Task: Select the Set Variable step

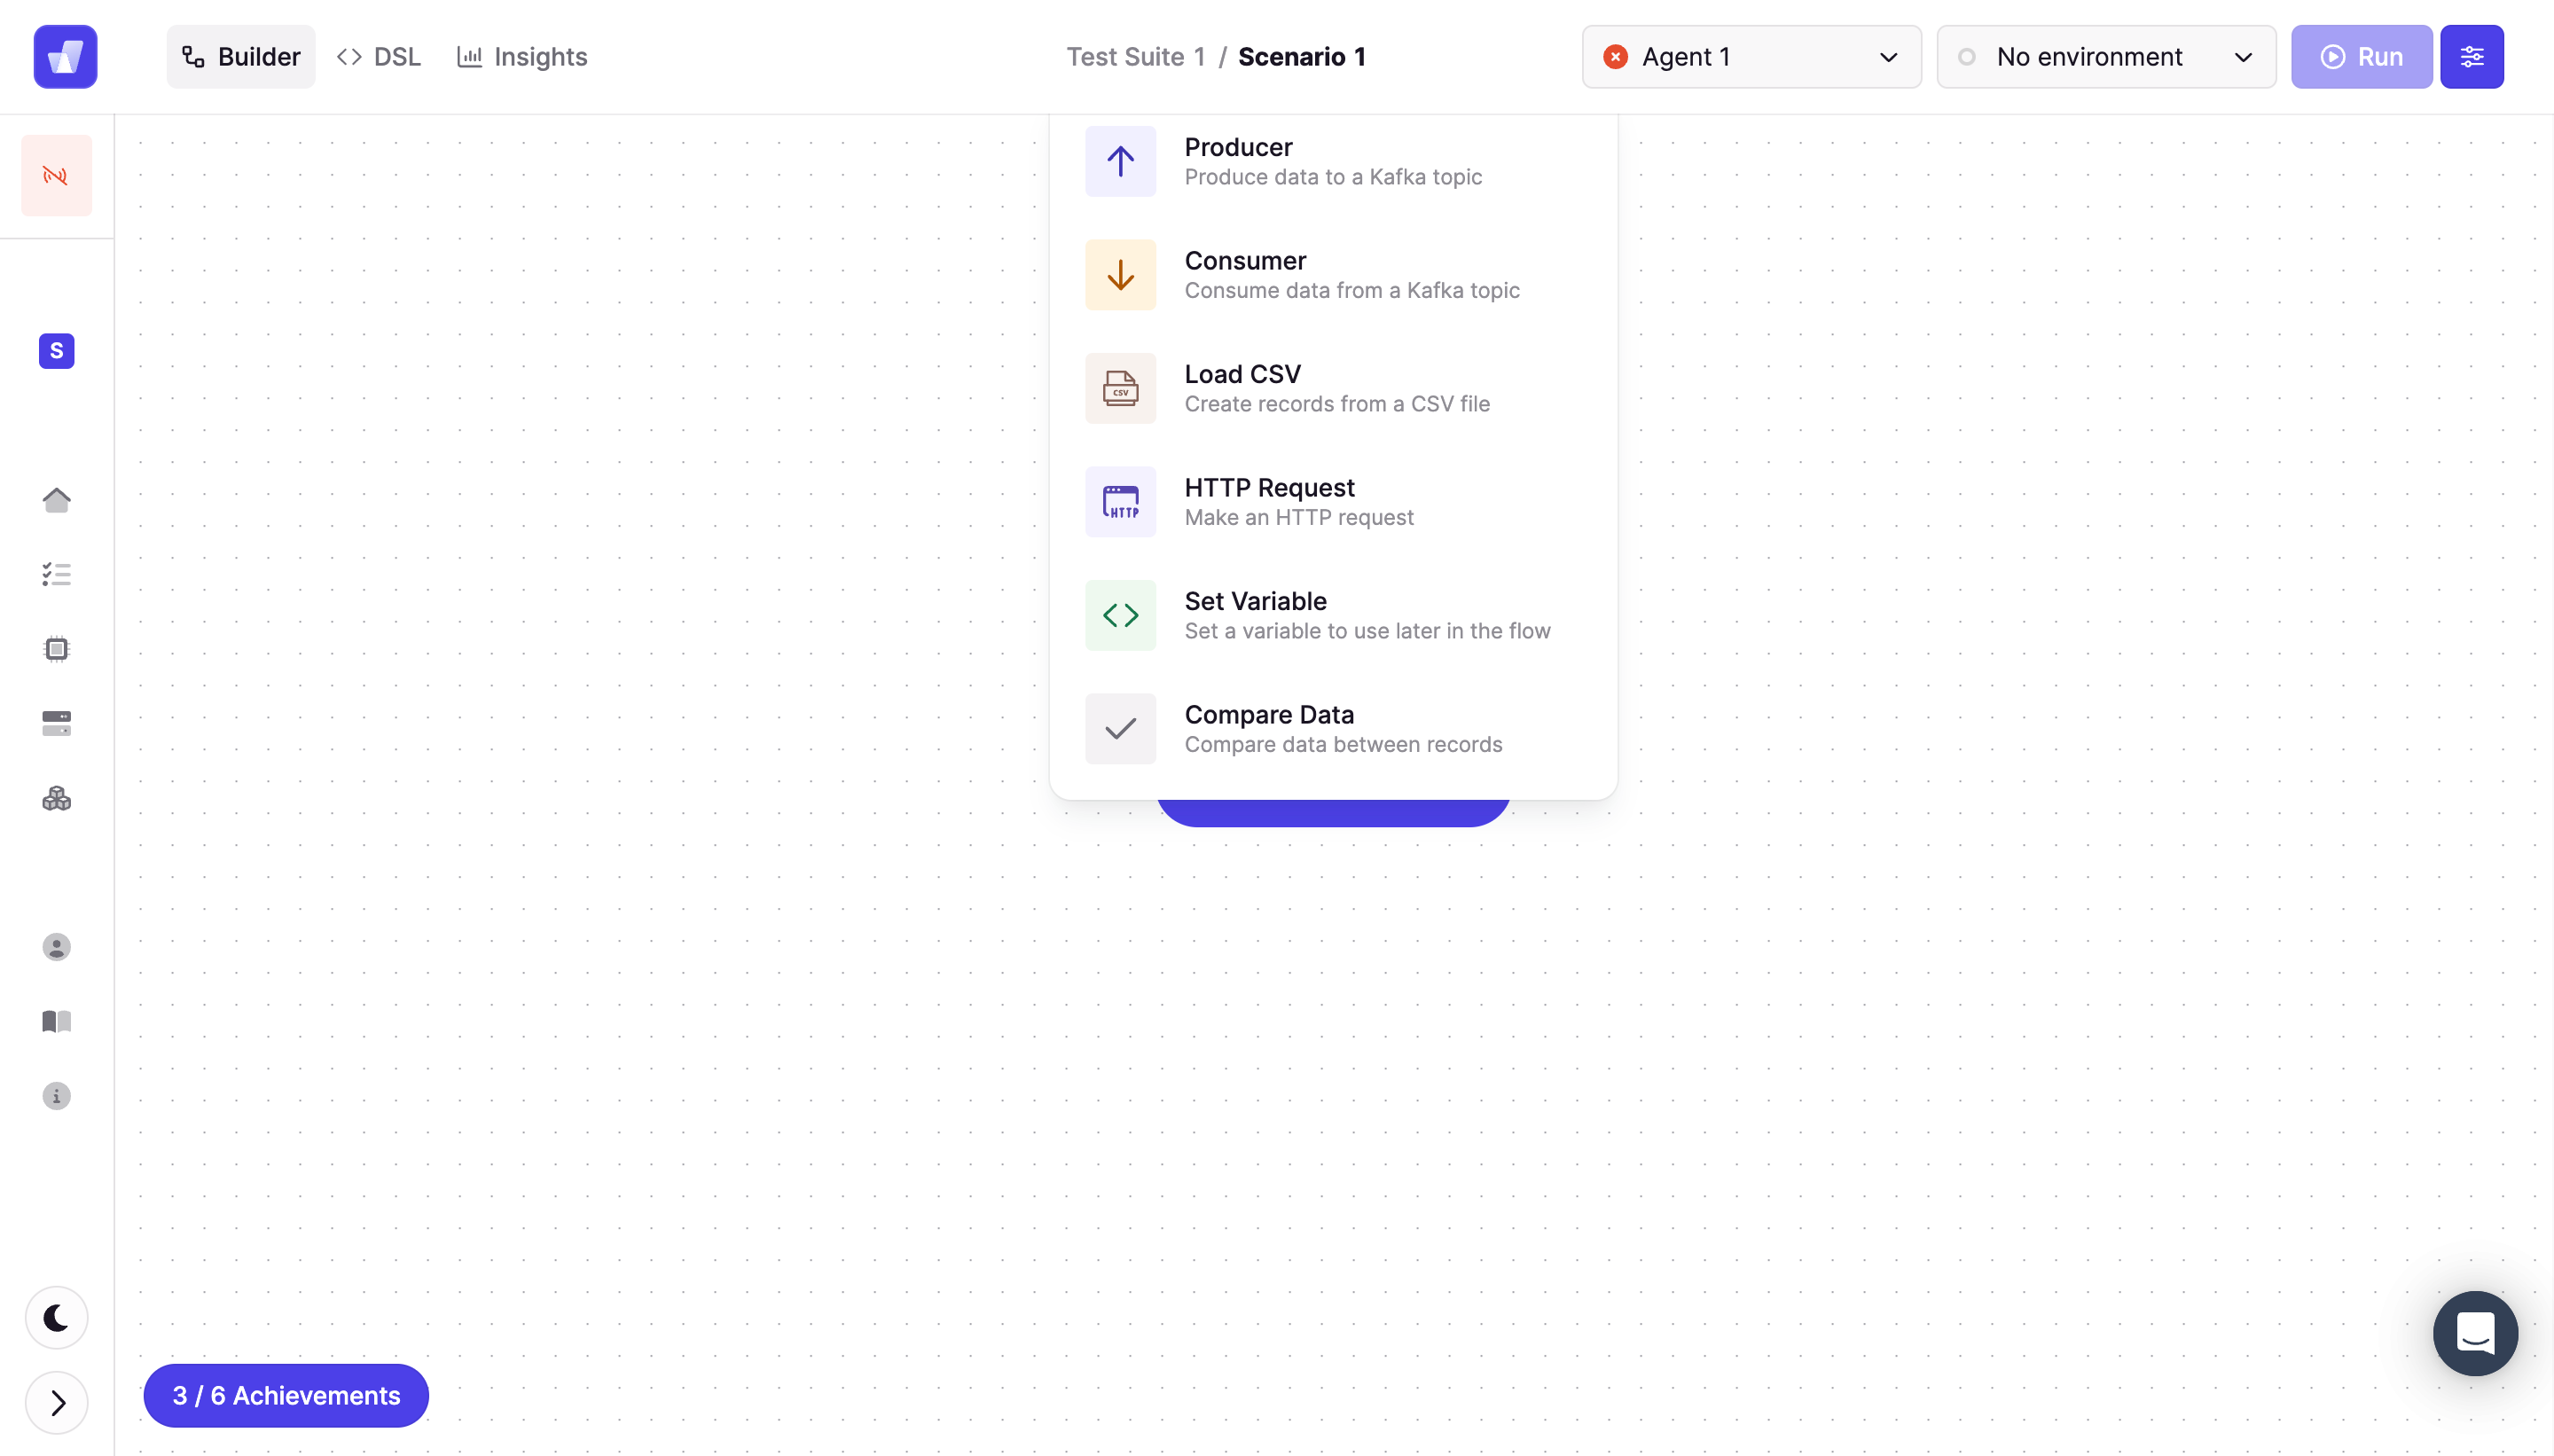Action: point(1333,615)
